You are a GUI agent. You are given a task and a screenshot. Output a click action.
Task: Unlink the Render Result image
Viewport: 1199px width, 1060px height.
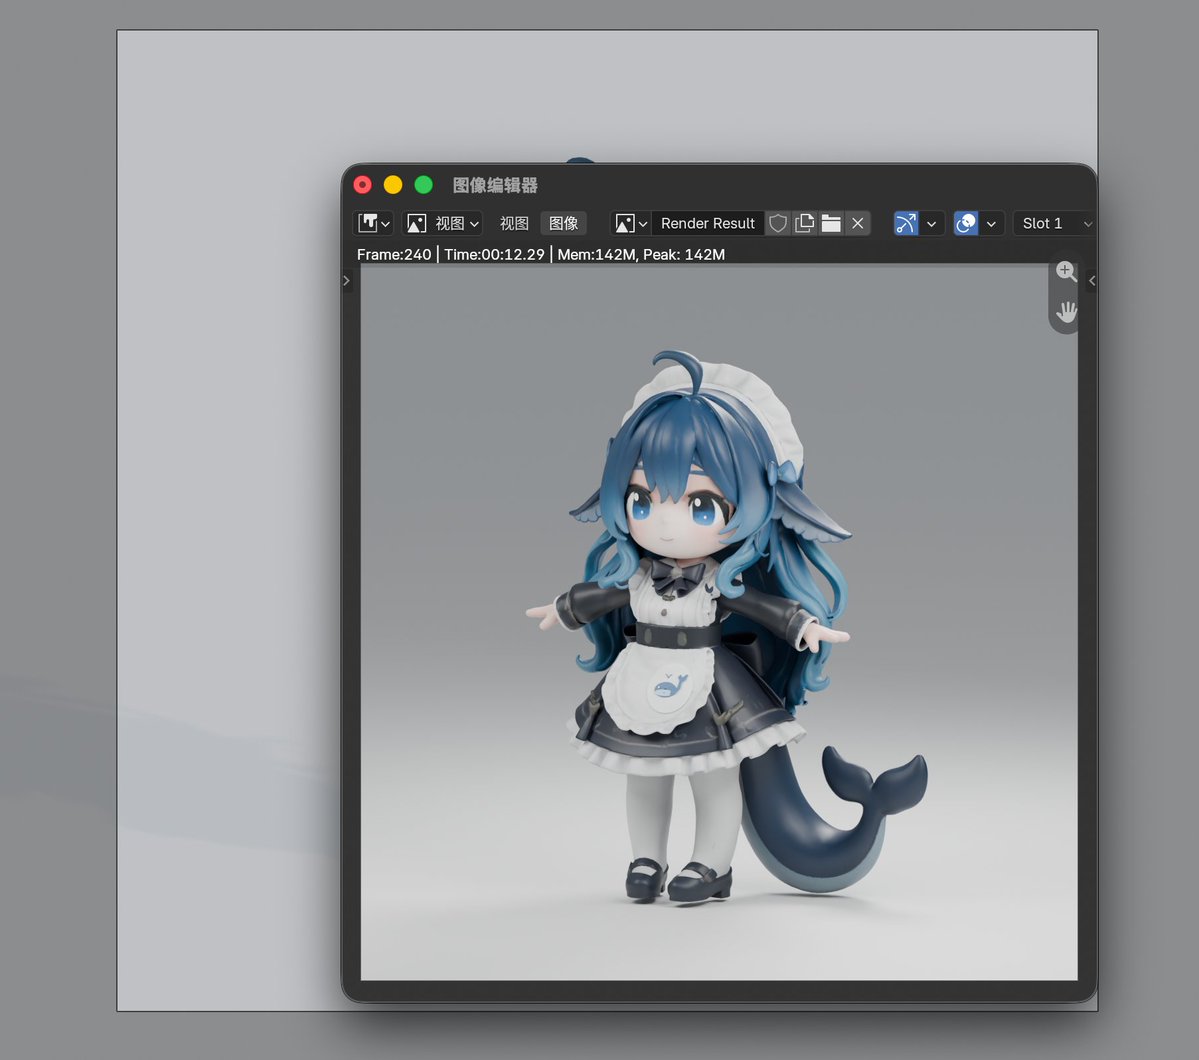click(858, 223)
